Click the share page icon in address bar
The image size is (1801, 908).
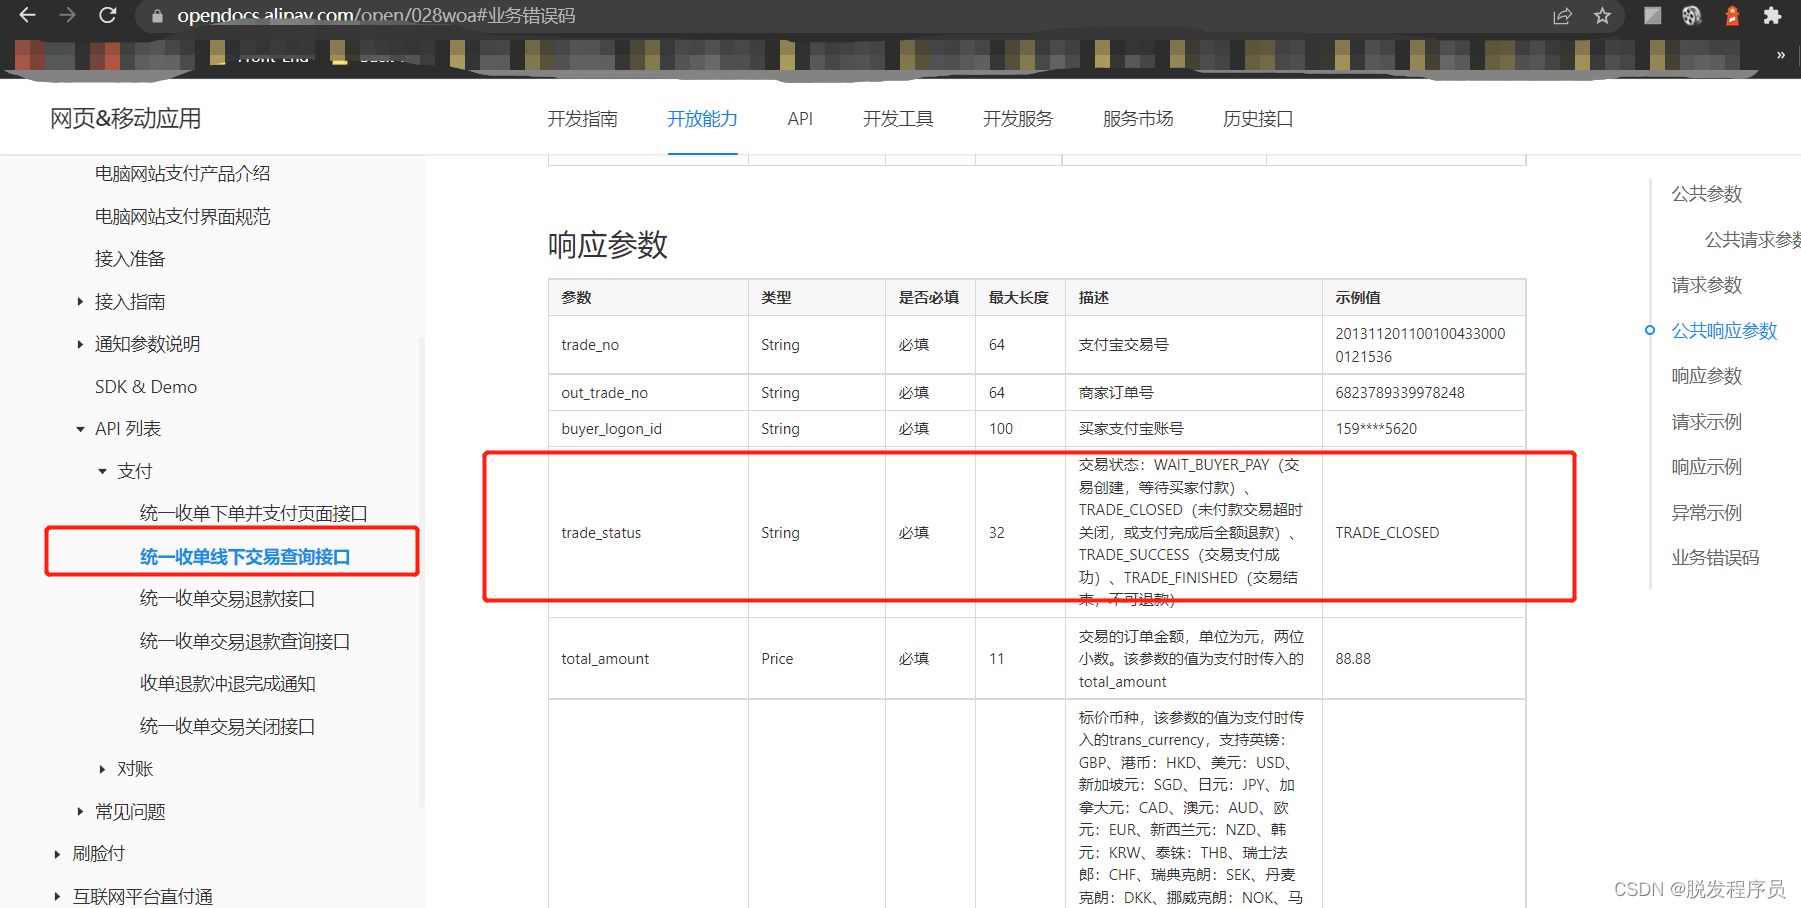point(1562,16)
